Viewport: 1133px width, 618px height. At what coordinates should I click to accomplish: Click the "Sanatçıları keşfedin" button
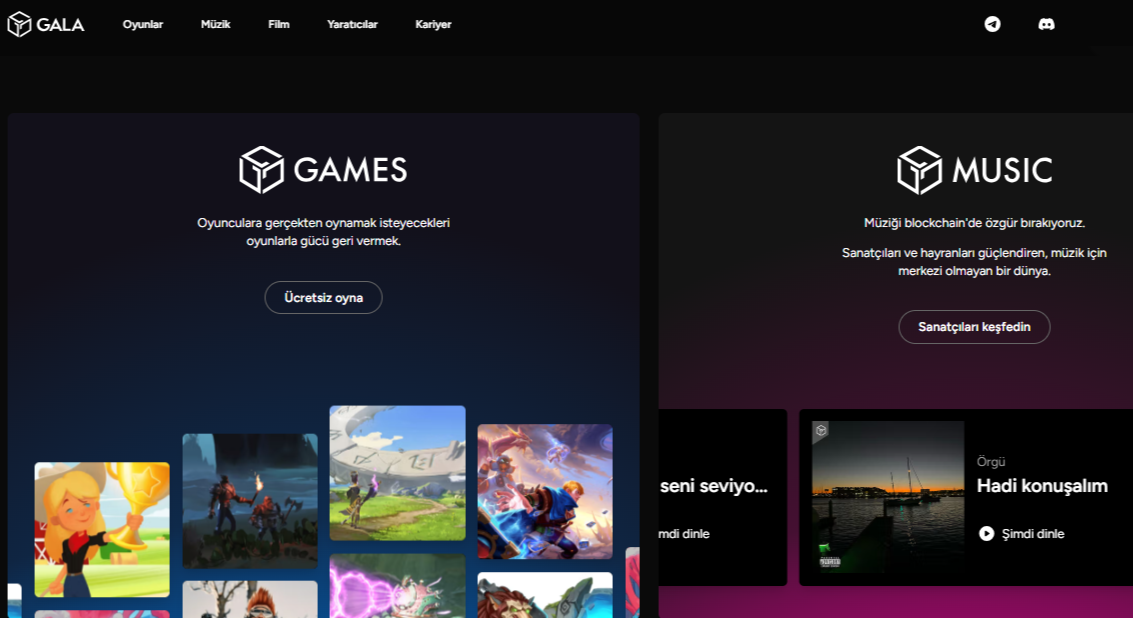click(x=974, y=327)
